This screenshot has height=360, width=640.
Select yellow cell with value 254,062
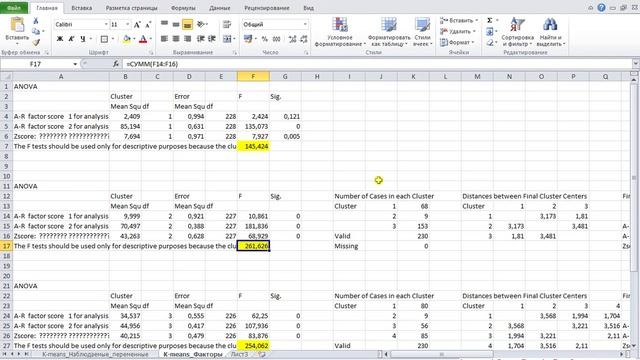253,346
